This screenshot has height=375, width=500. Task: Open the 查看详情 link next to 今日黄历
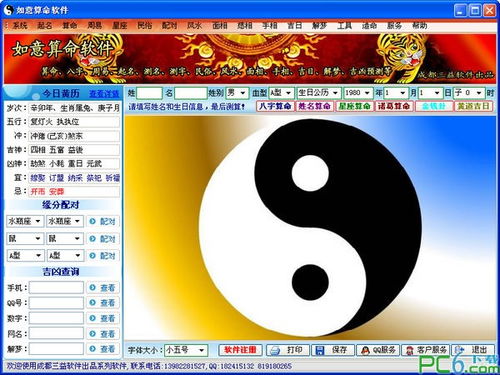coord(104,94)
